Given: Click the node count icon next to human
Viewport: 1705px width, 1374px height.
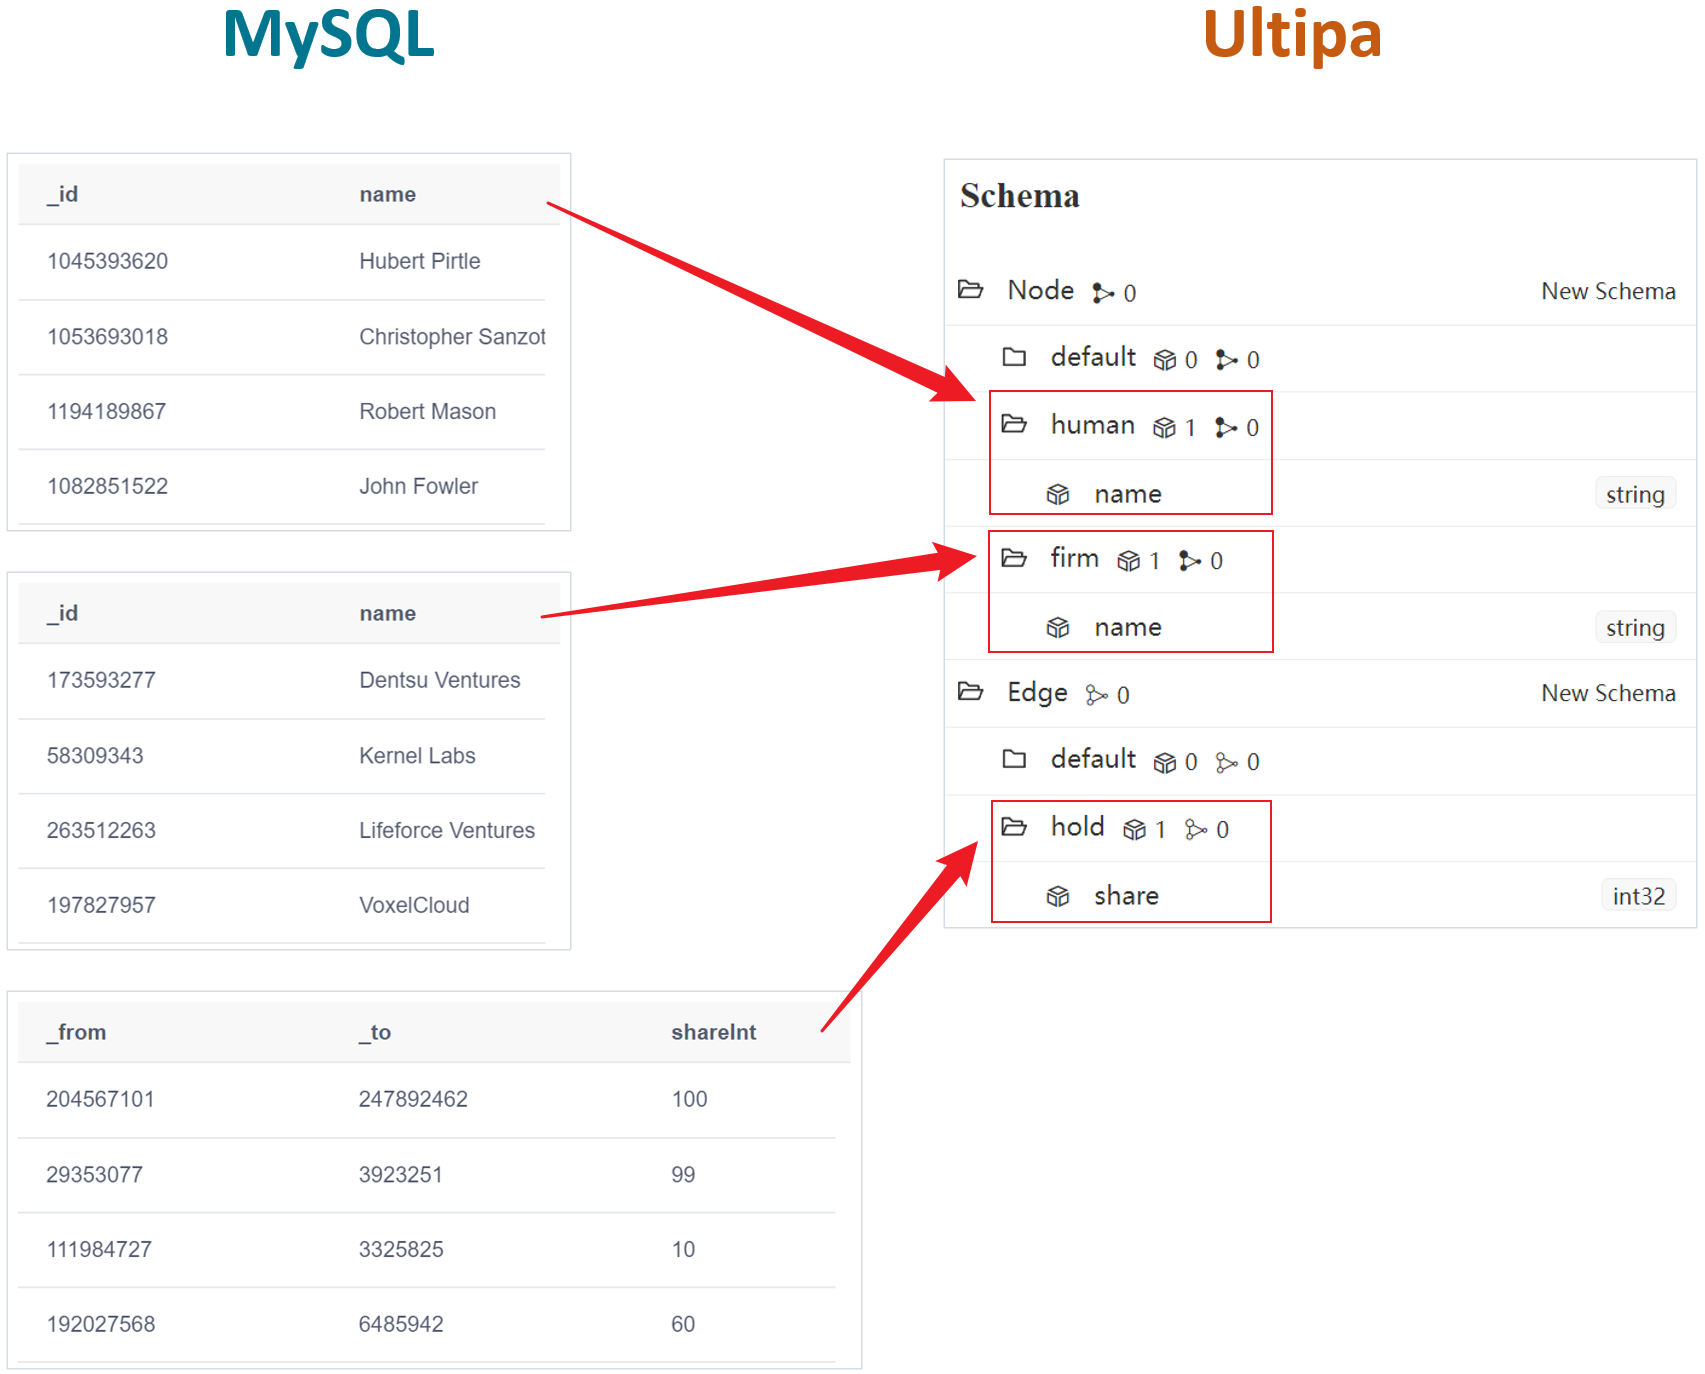Looking at the screenshot, I should pos(1226,428).
